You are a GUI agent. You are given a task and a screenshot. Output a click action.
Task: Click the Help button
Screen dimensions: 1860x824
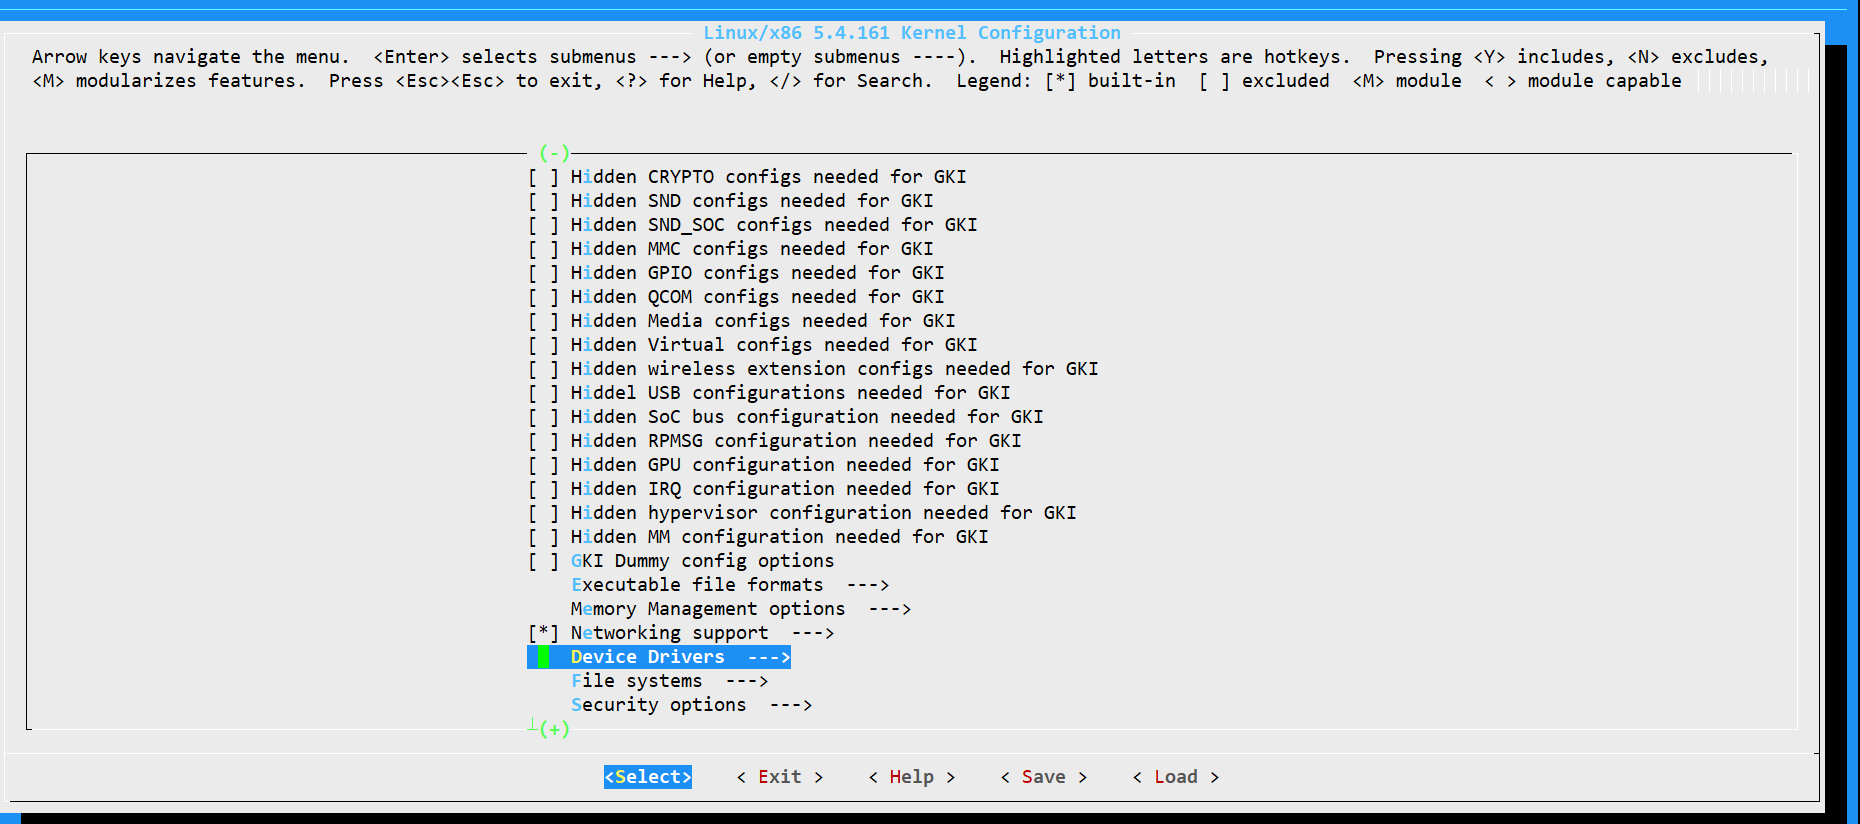click(x=912, y=777)
